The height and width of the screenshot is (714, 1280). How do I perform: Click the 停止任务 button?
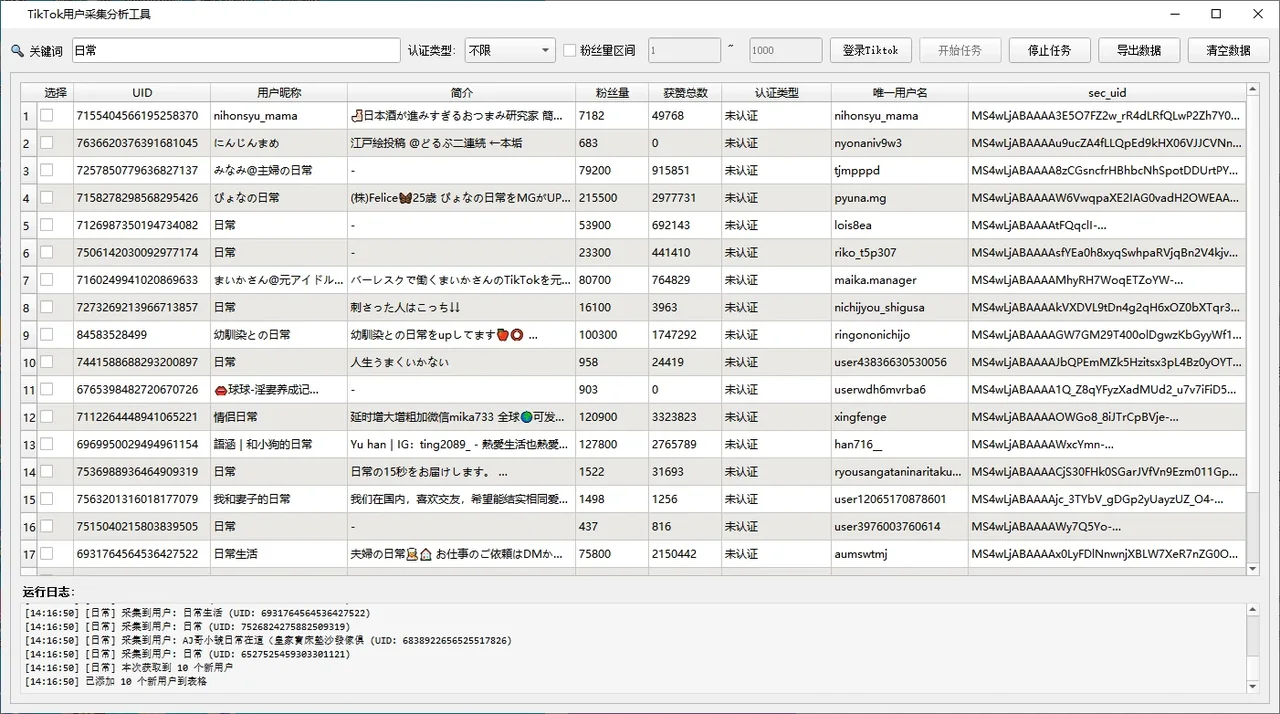click(x=1049, y=50)
